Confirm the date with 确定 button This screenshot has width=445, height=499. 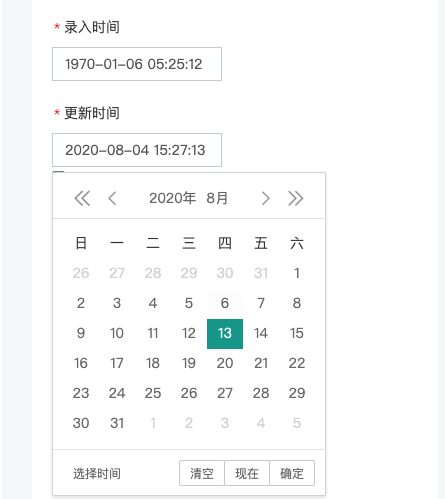click(x=292, y=473)
